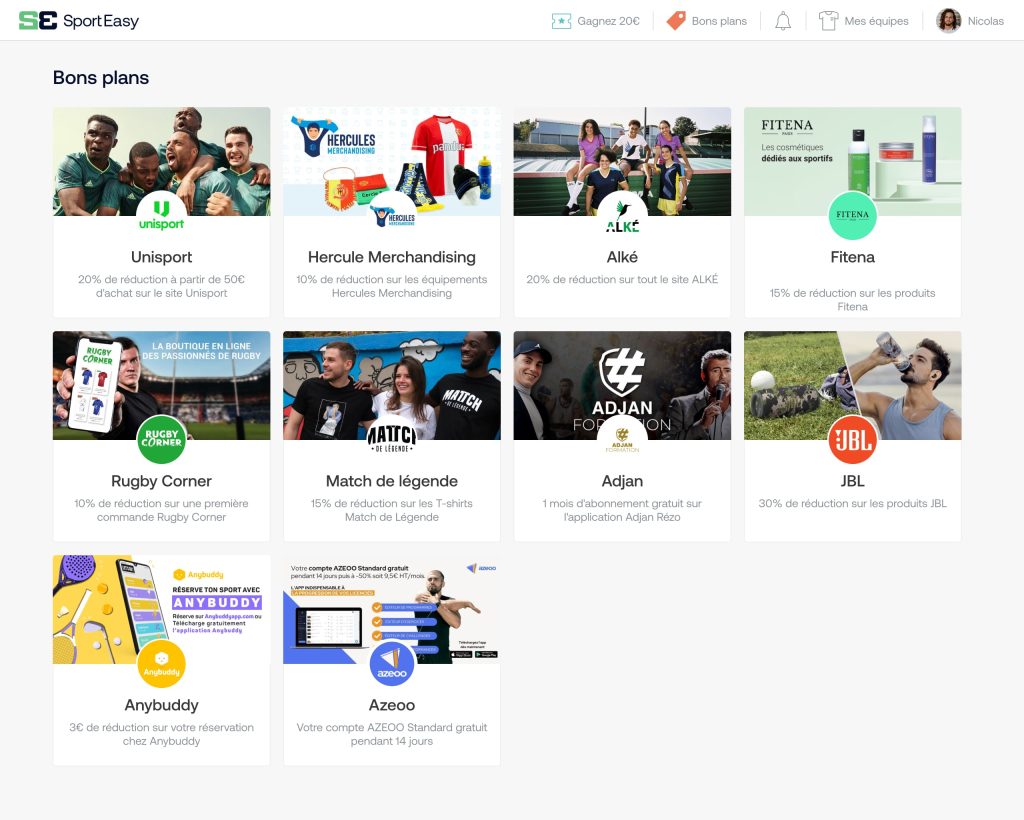Click Anybuddy yellow banner image

(x=161, y=609)
